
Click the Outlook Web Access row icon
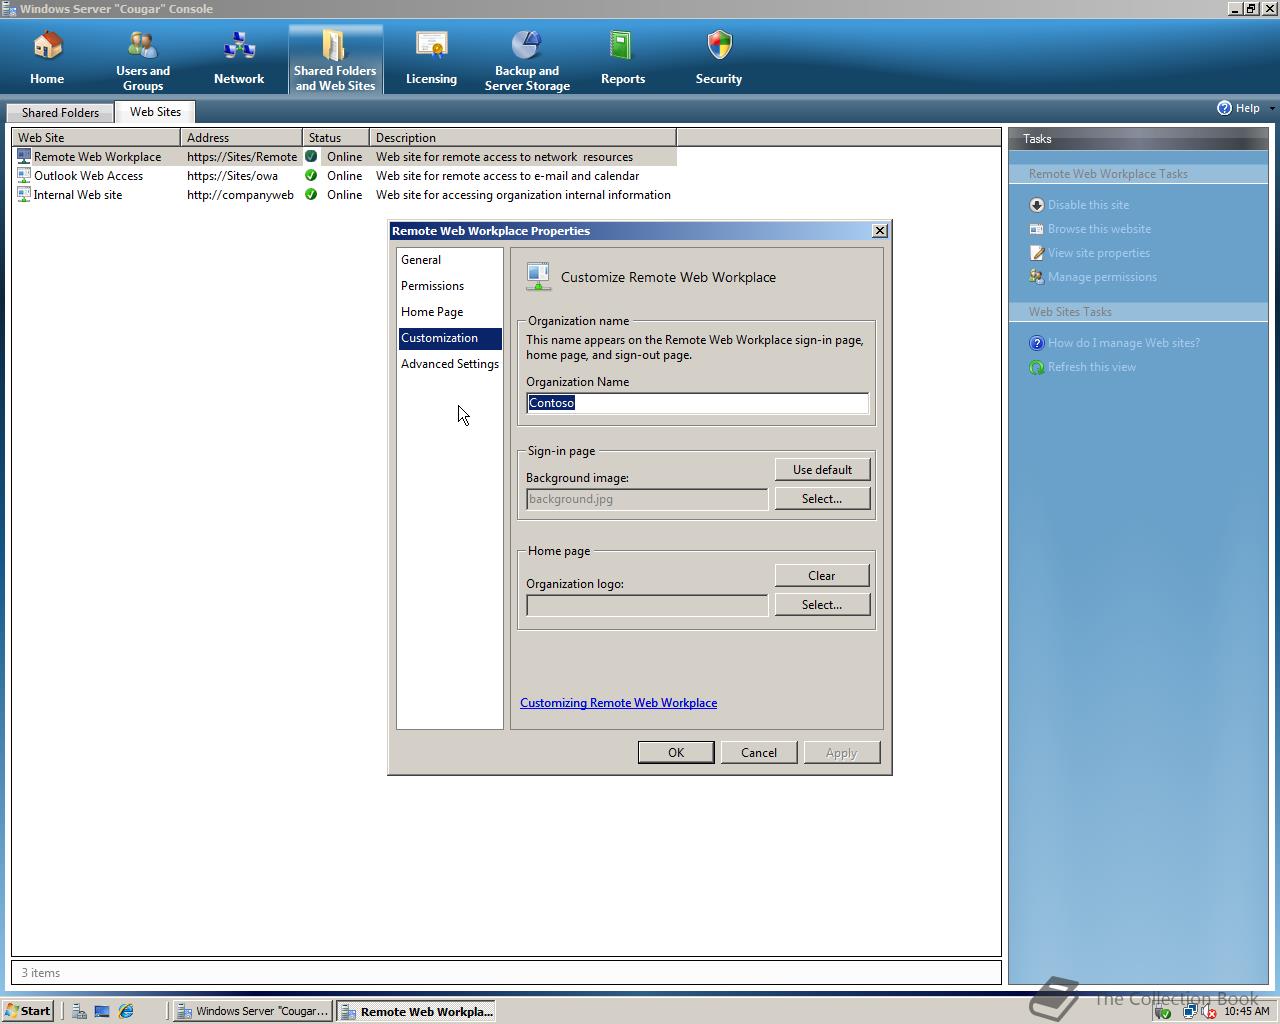(x=24, y=175)
